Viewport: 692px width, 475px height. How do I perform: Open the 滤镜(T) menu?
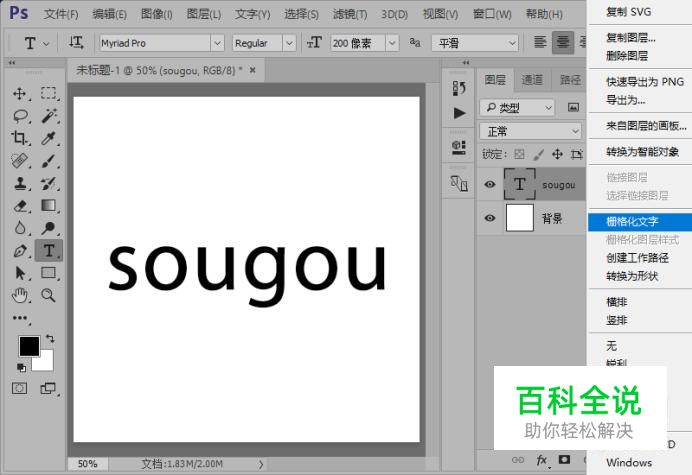pos(350,14)
